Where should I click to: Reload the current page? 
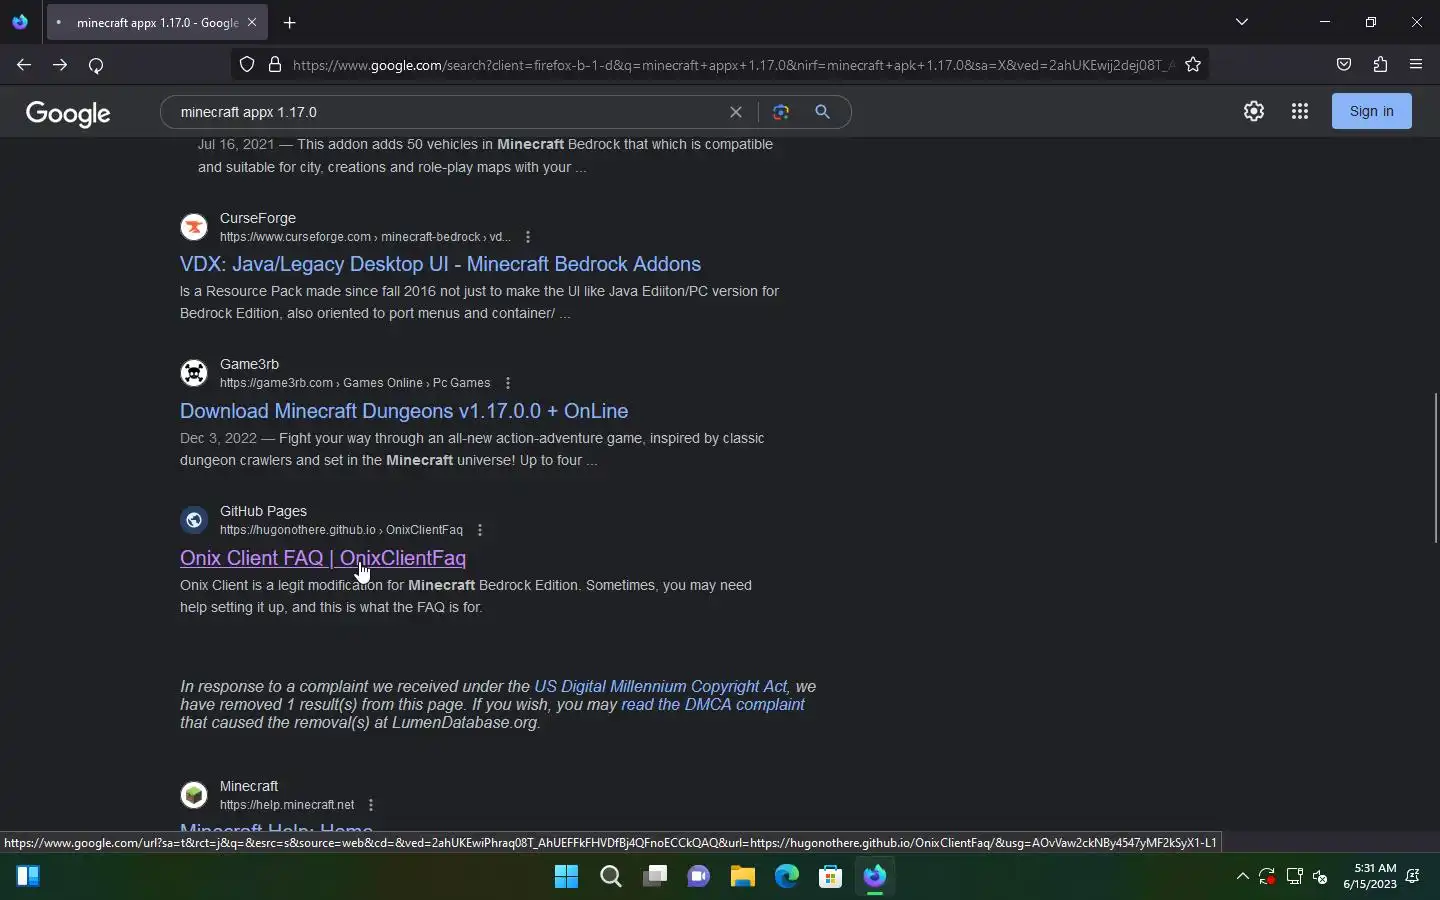point(96,65)
